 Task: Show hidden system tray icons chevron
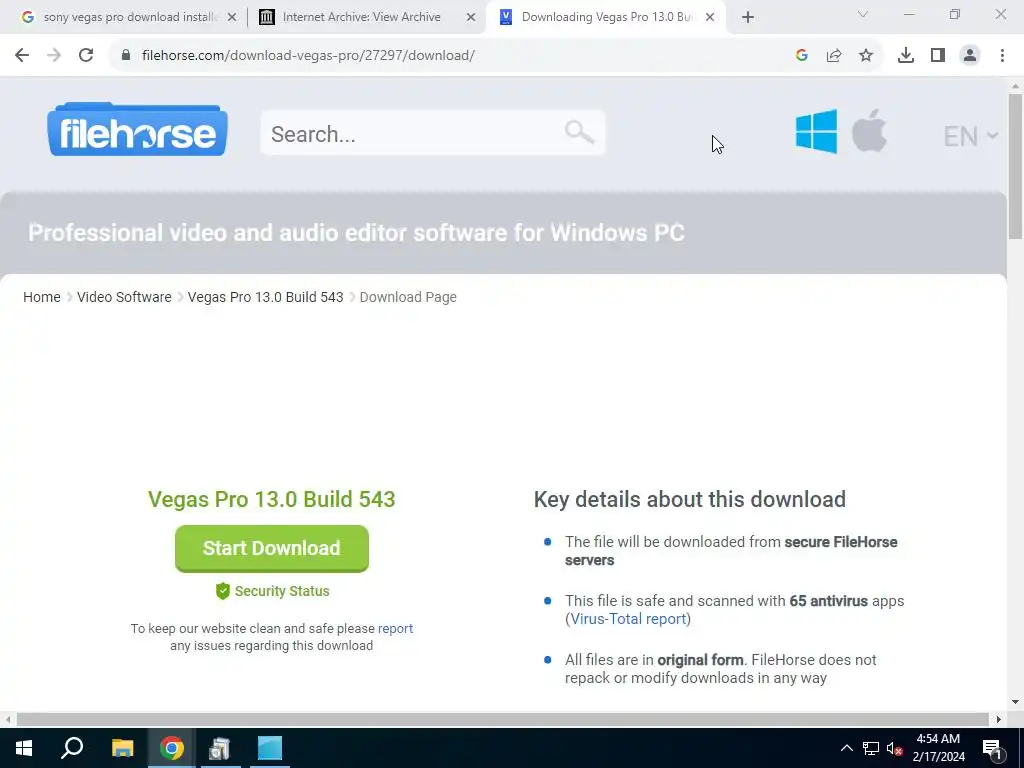pyautogui.click(x=846, y=748)
